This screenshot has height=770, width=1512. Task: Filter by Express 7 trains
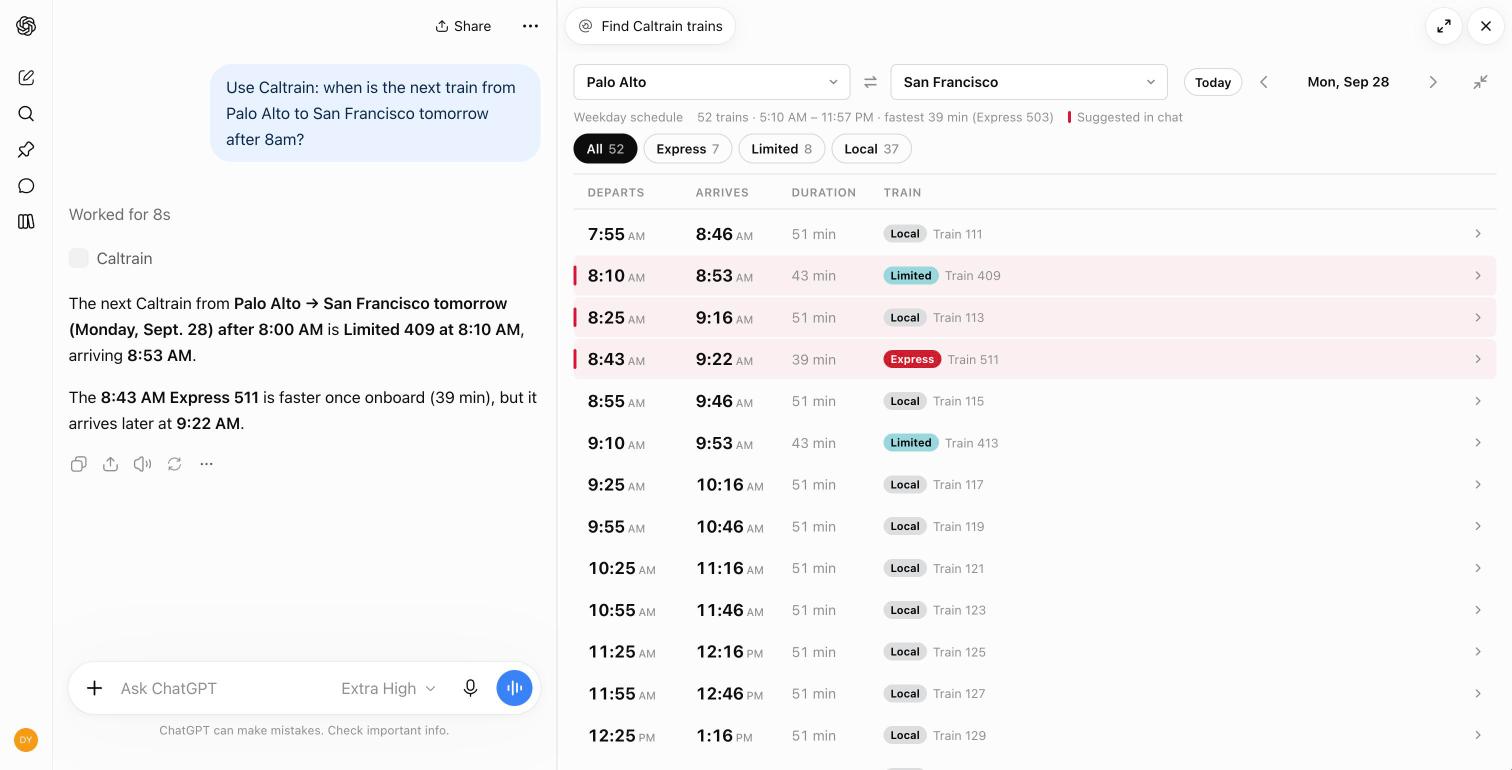coord(687,149)
